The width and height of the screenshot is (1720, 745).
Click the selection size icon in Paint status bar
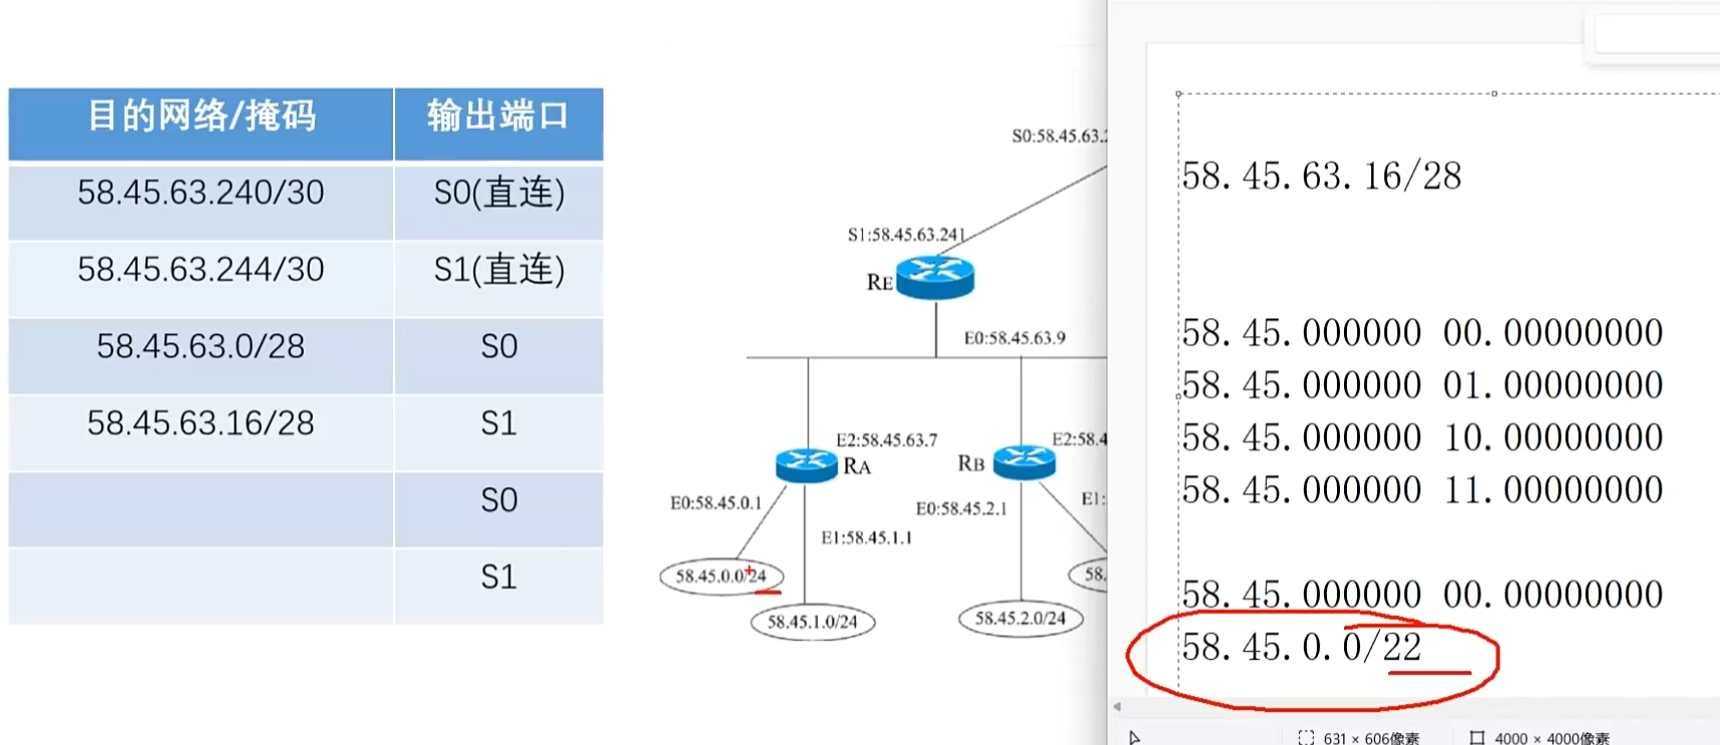pos(1306,738)
